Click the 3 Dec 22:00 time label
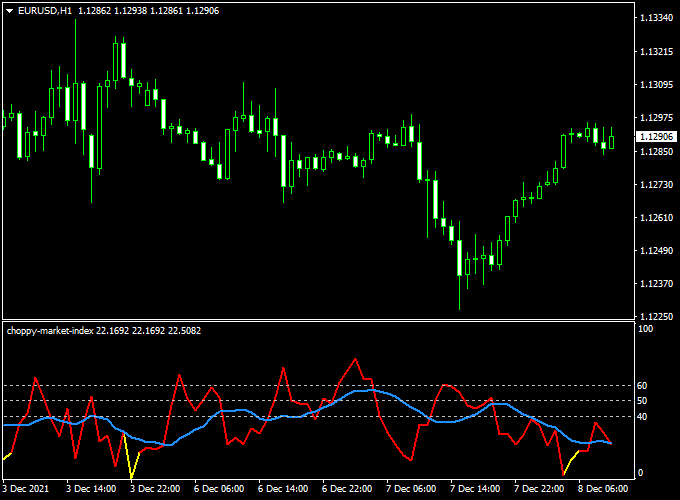This screenshot has width=680, height=500. (x=155, y=489)
